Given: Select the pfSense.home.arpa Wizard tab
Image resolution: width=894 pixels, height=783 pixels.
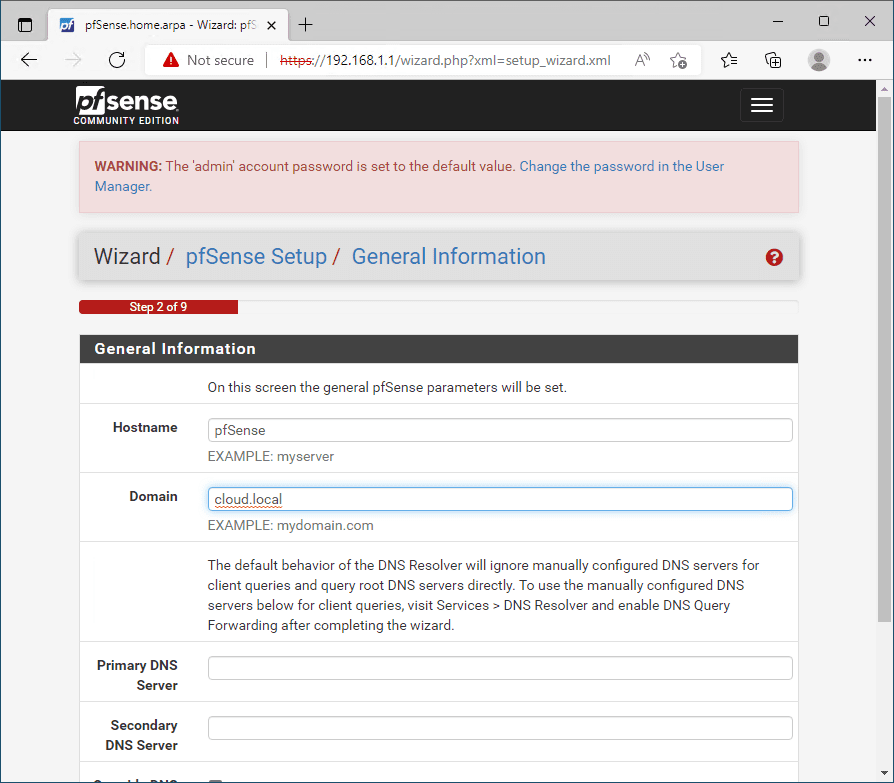Looking at the screenshot, I should click(169, 25).
